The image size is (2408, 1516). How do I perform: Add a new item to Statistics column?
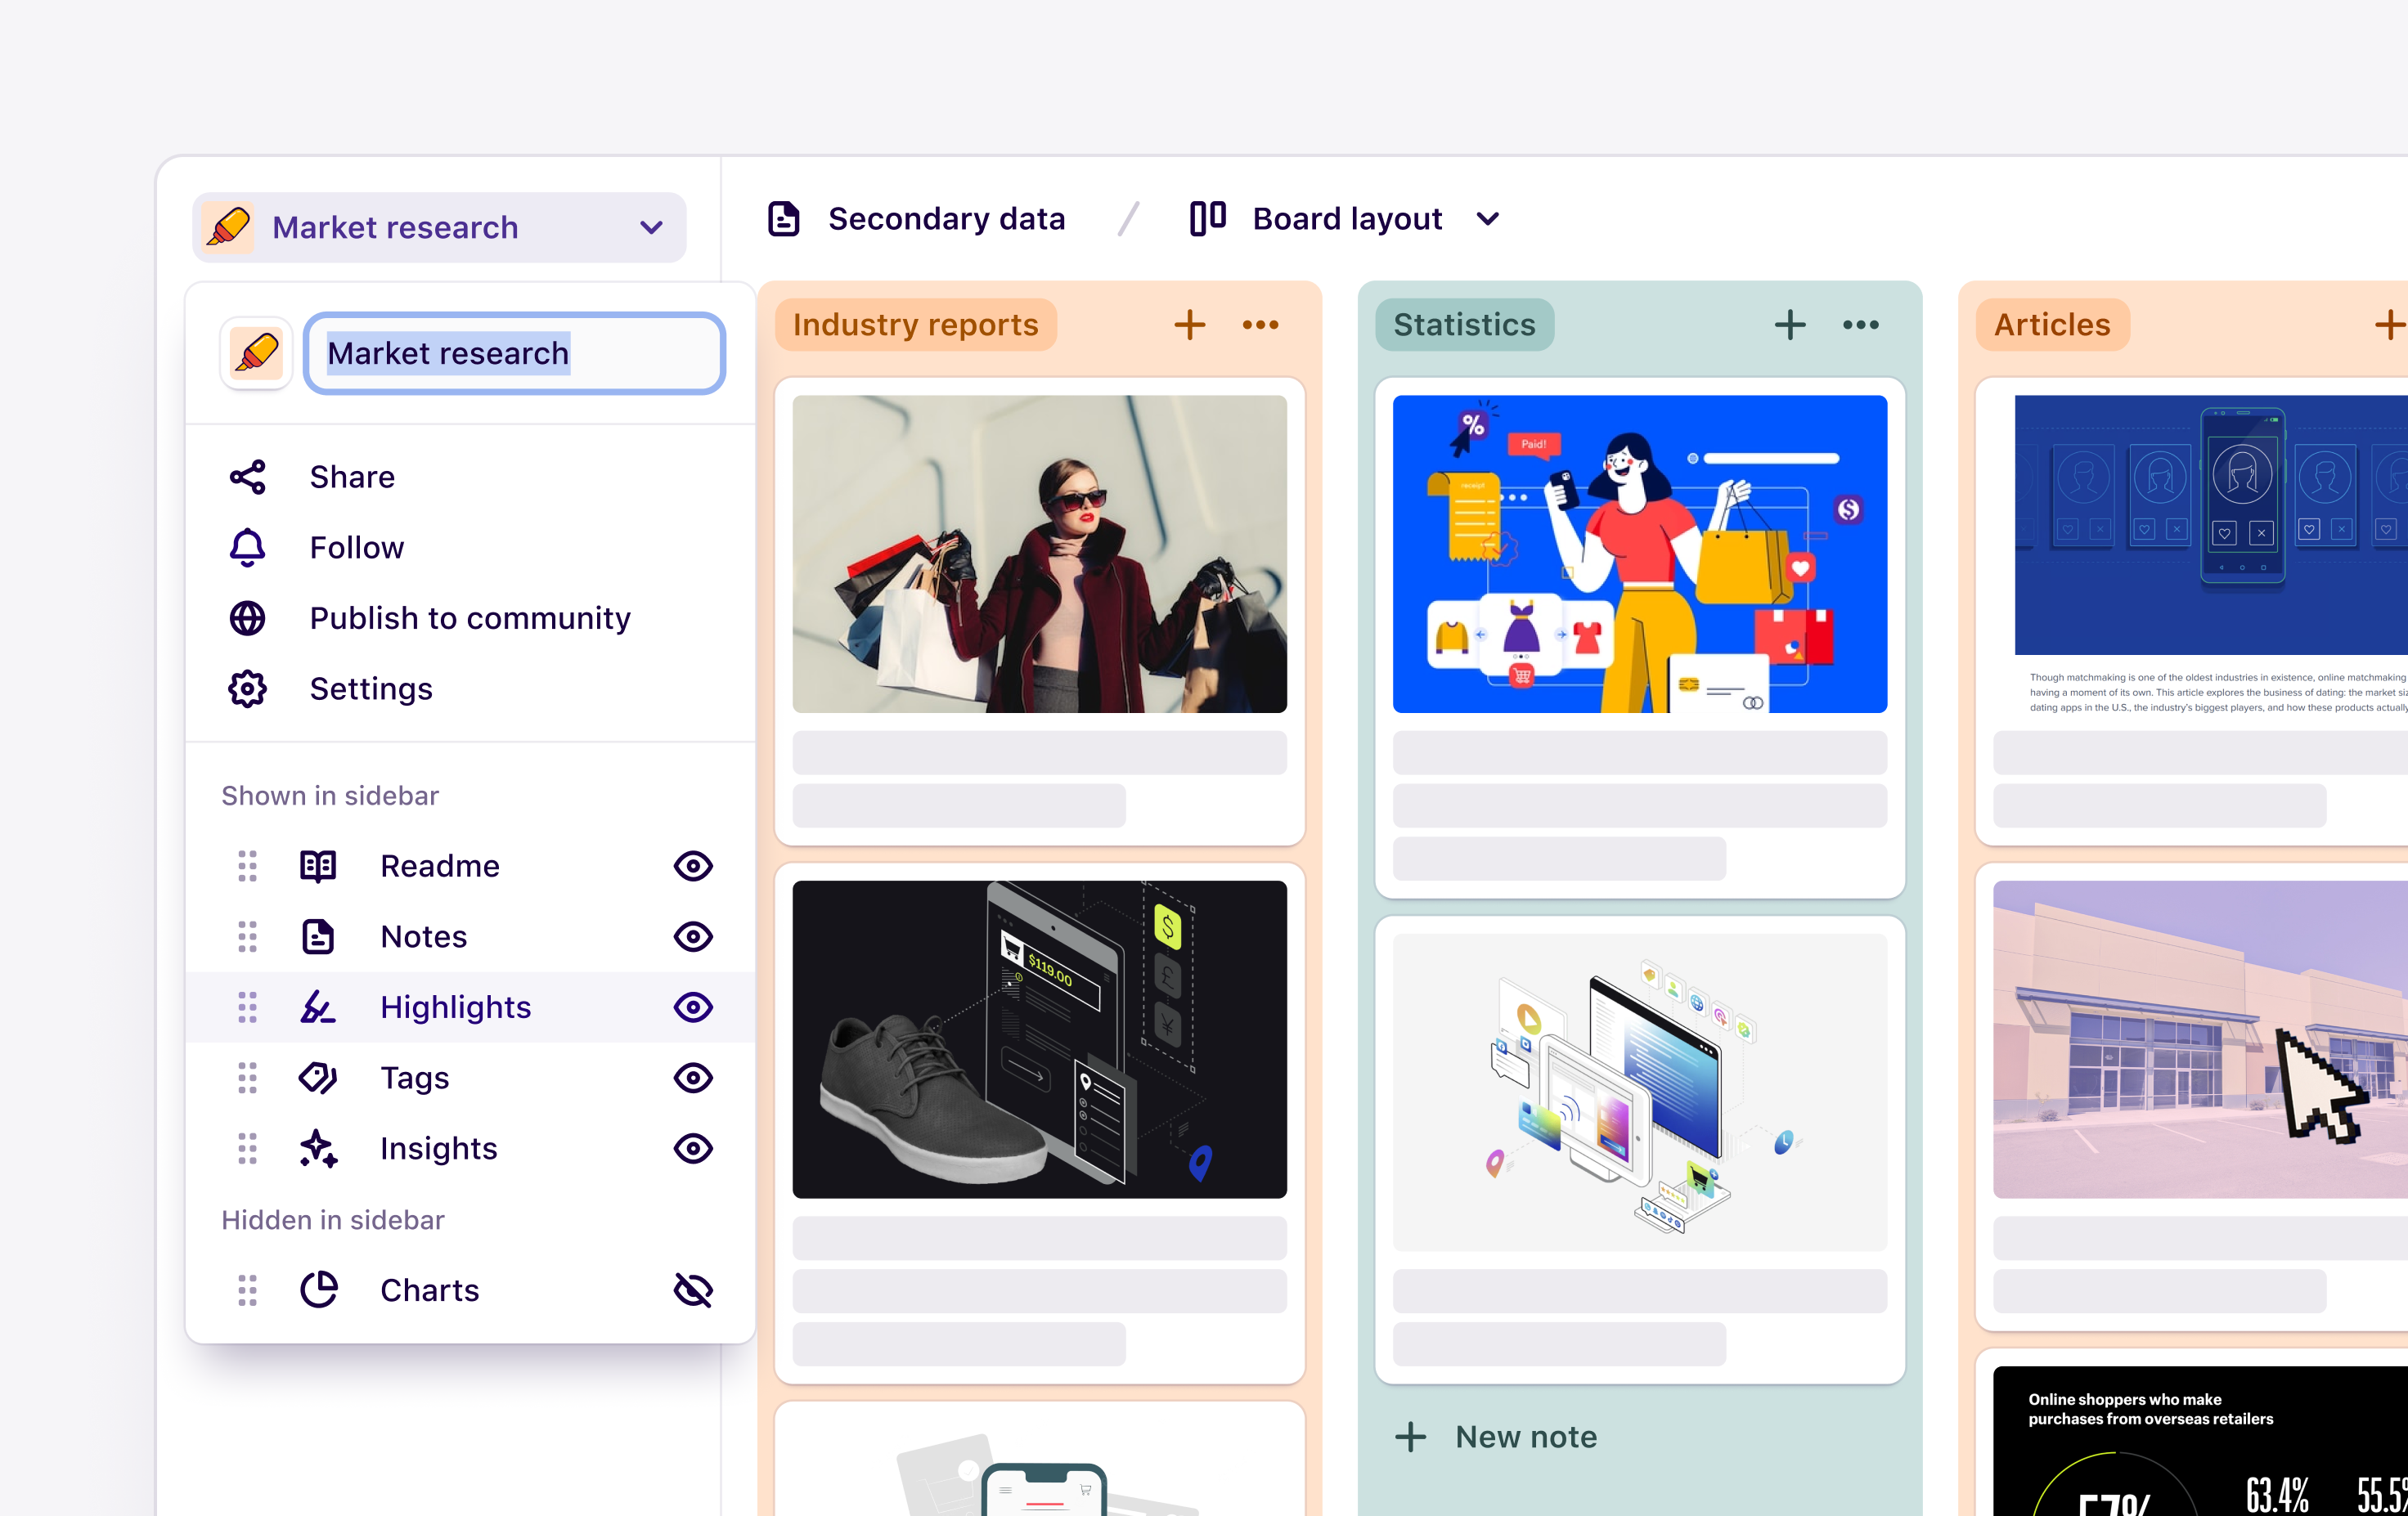1789,325
